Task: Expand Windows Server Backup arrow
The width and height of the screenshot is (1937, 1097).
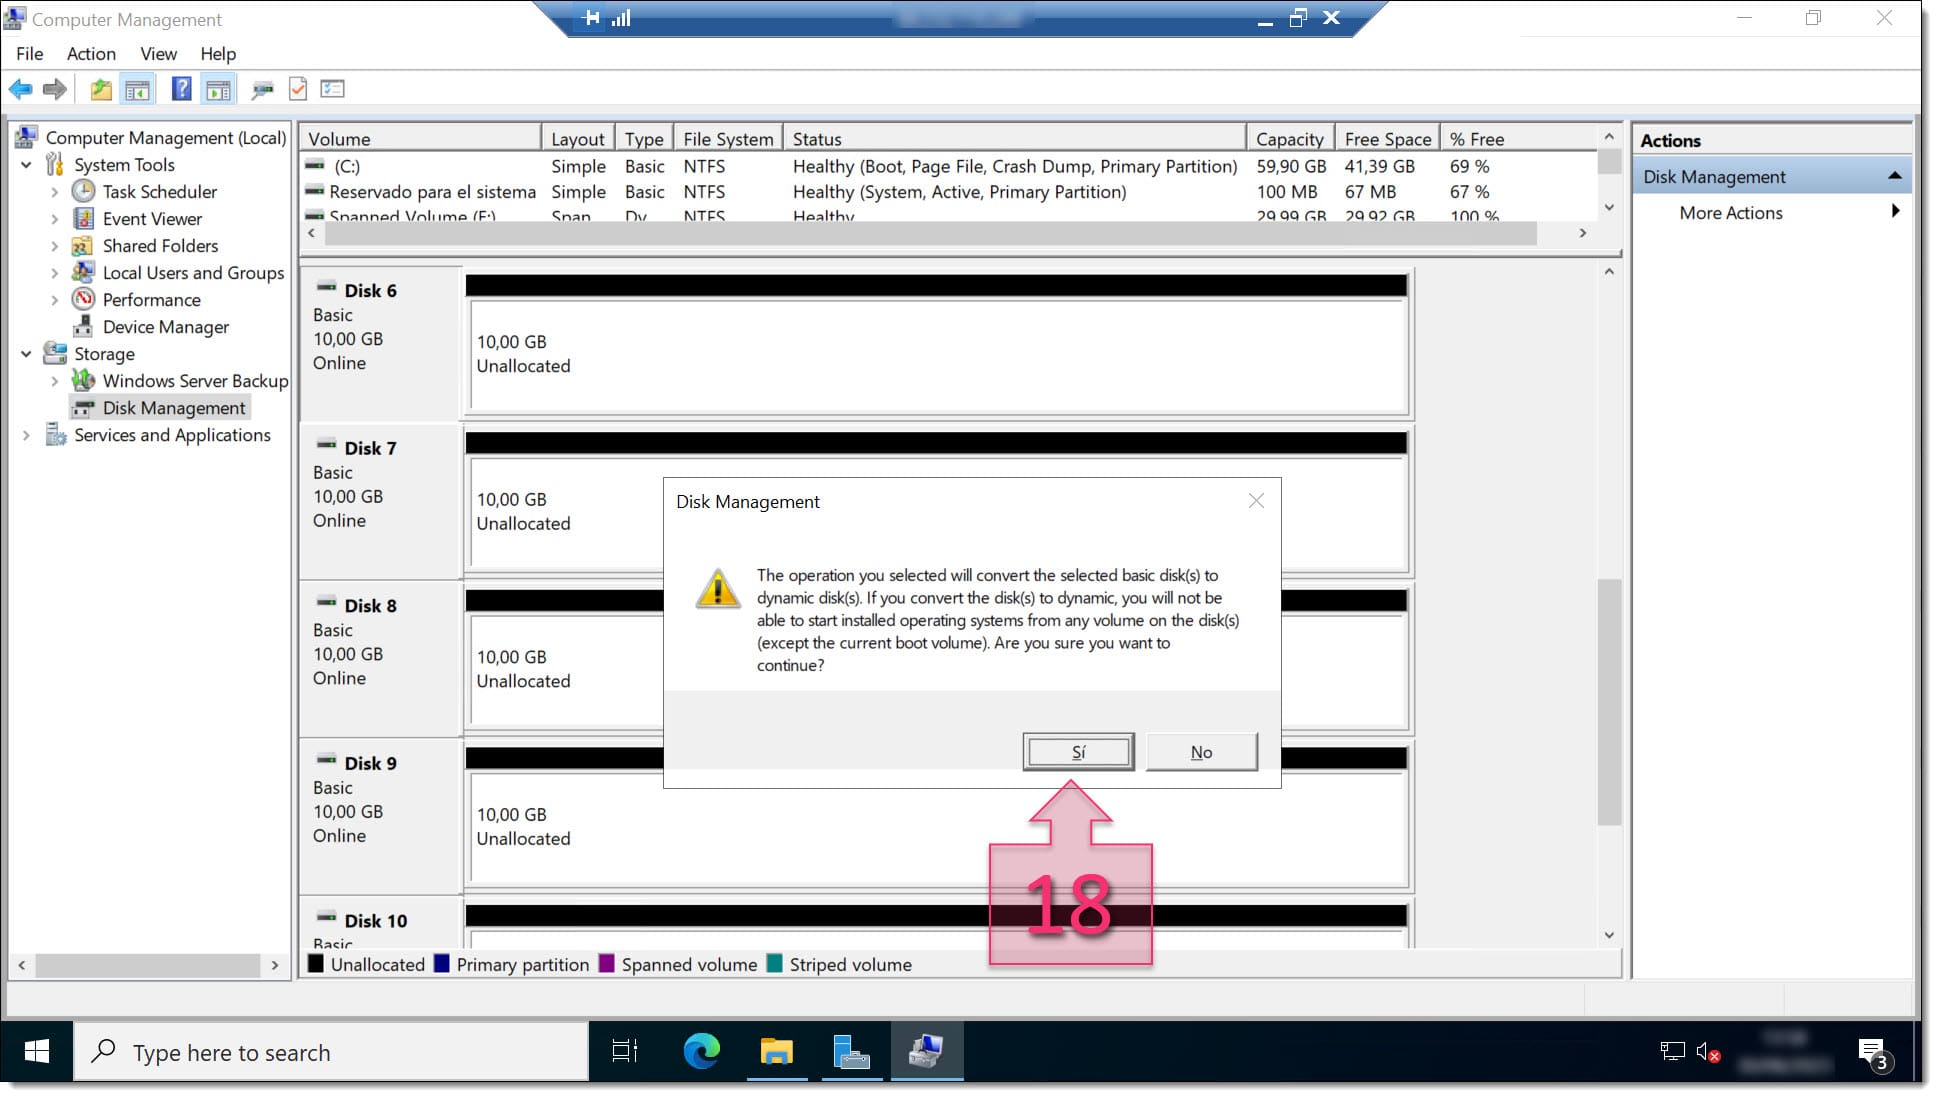Action: click(x=55, y=381)
